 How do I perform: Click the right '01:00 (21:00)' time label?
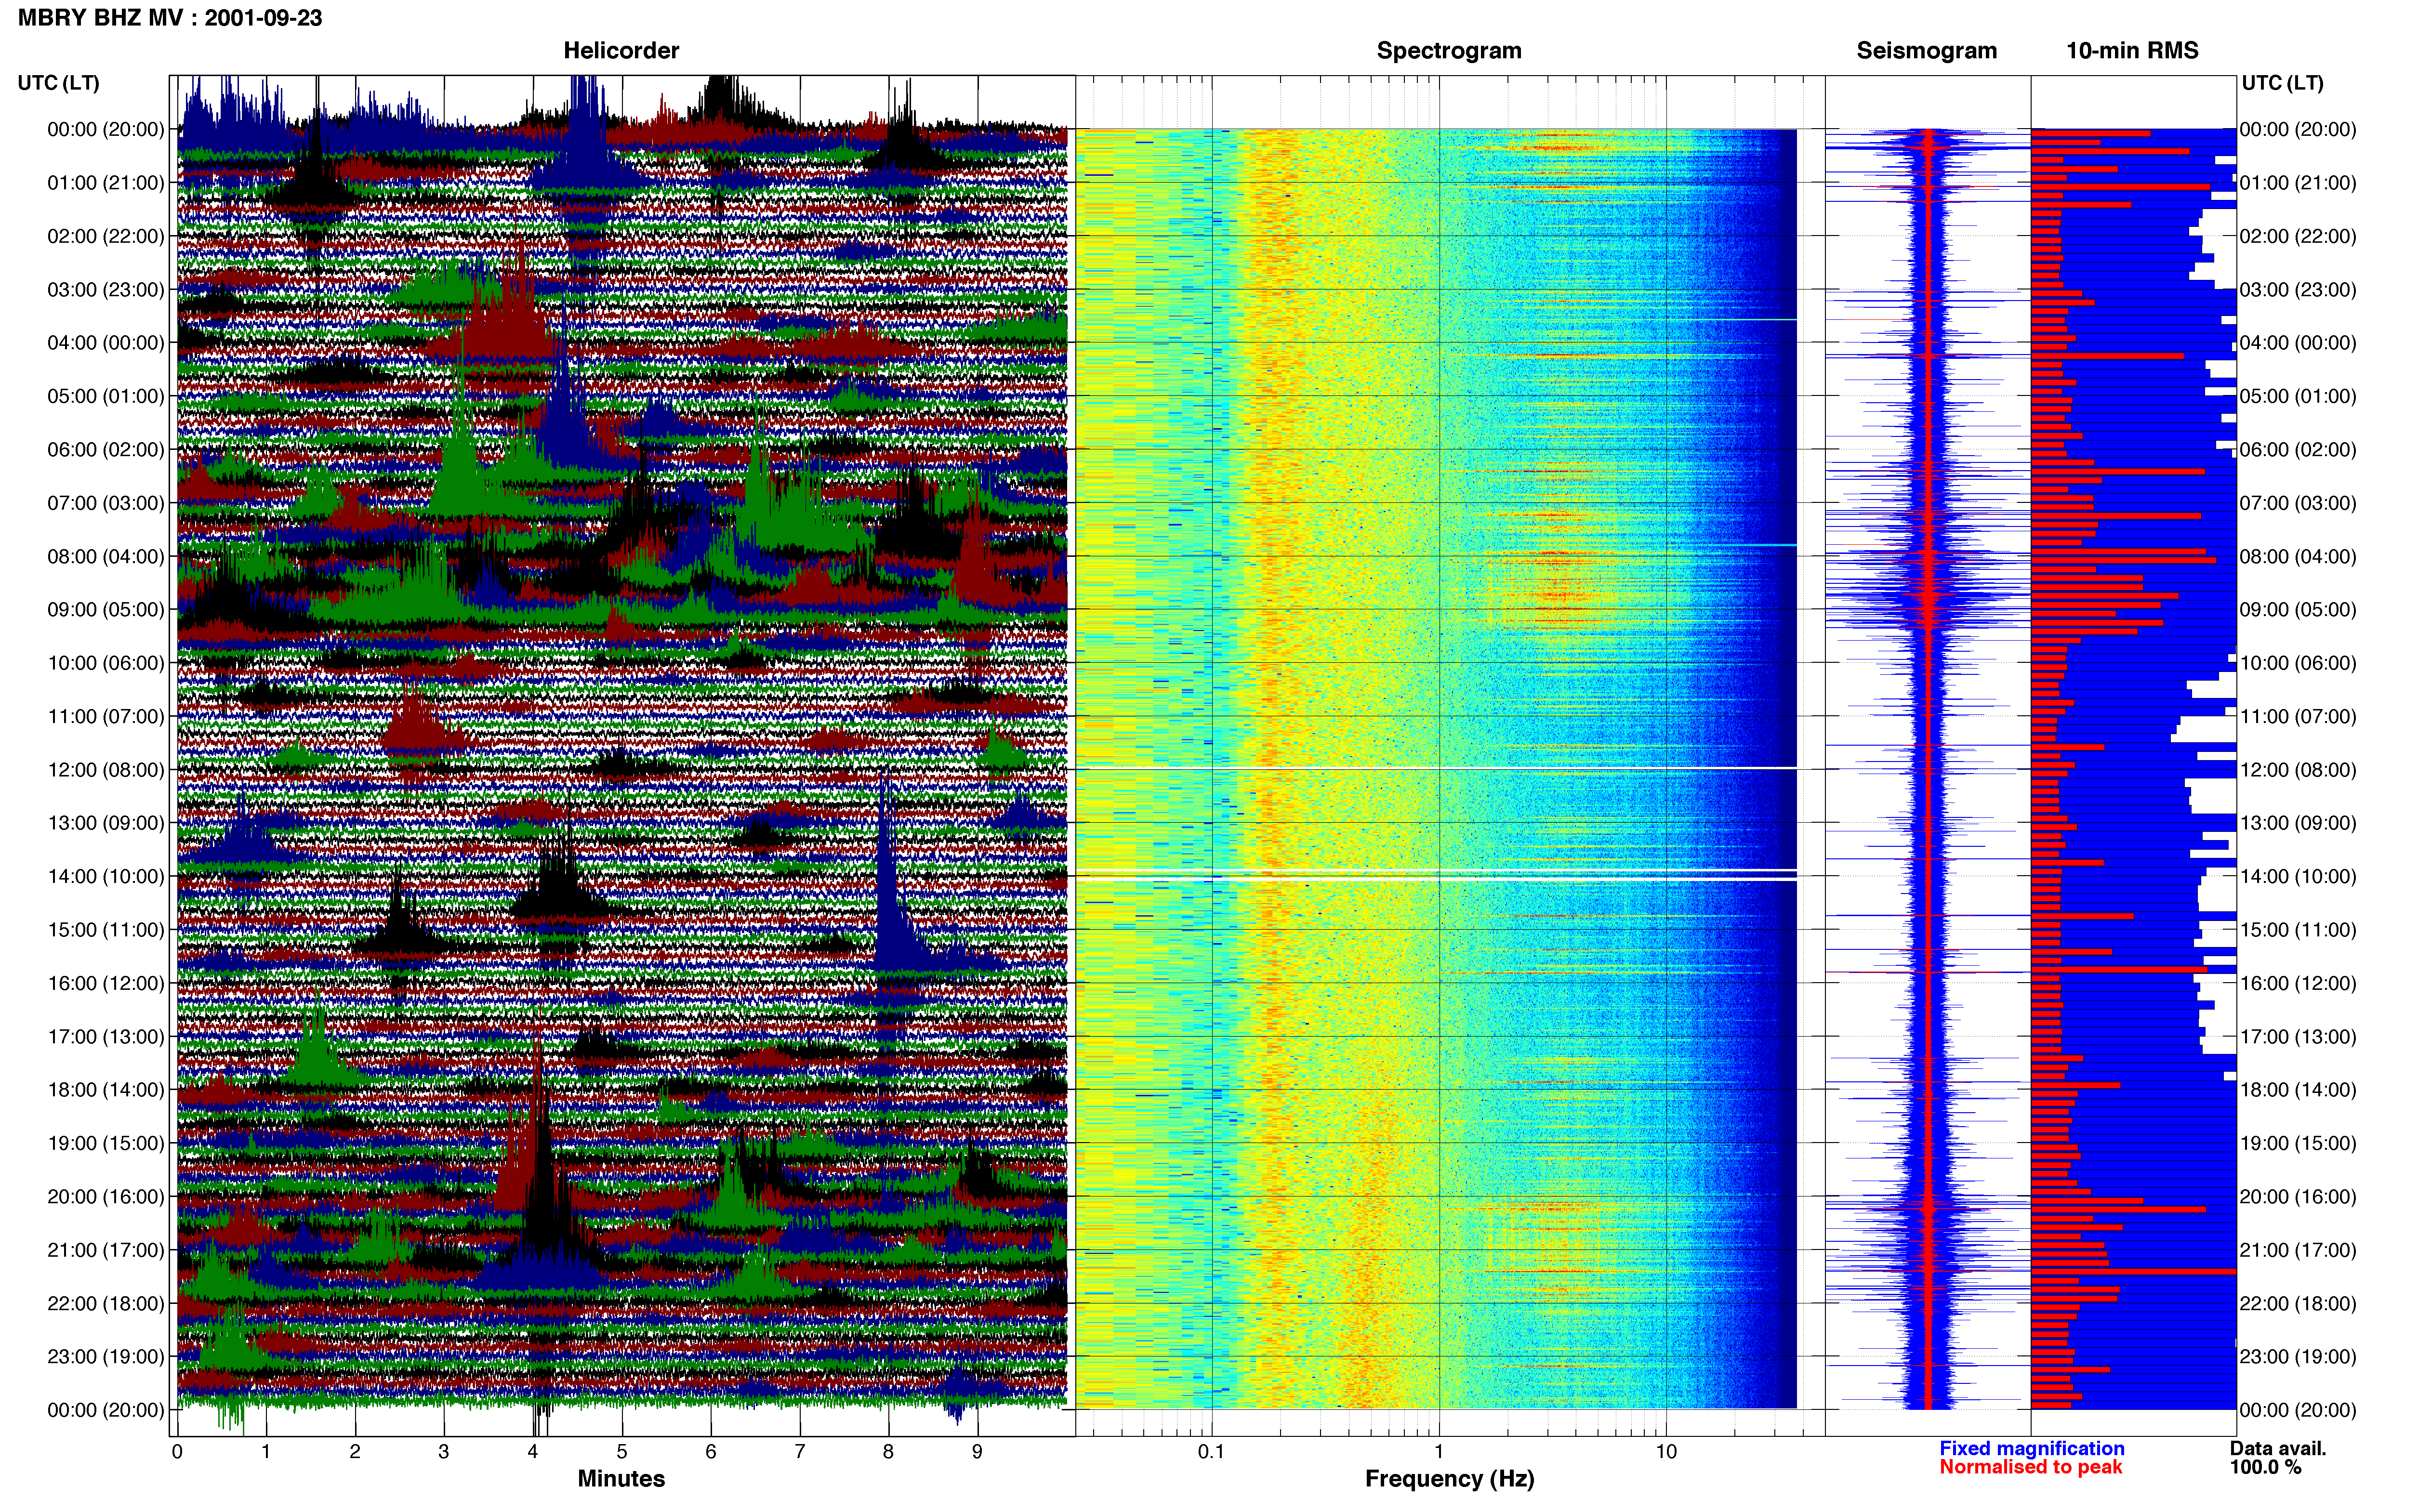[2298, 183]
